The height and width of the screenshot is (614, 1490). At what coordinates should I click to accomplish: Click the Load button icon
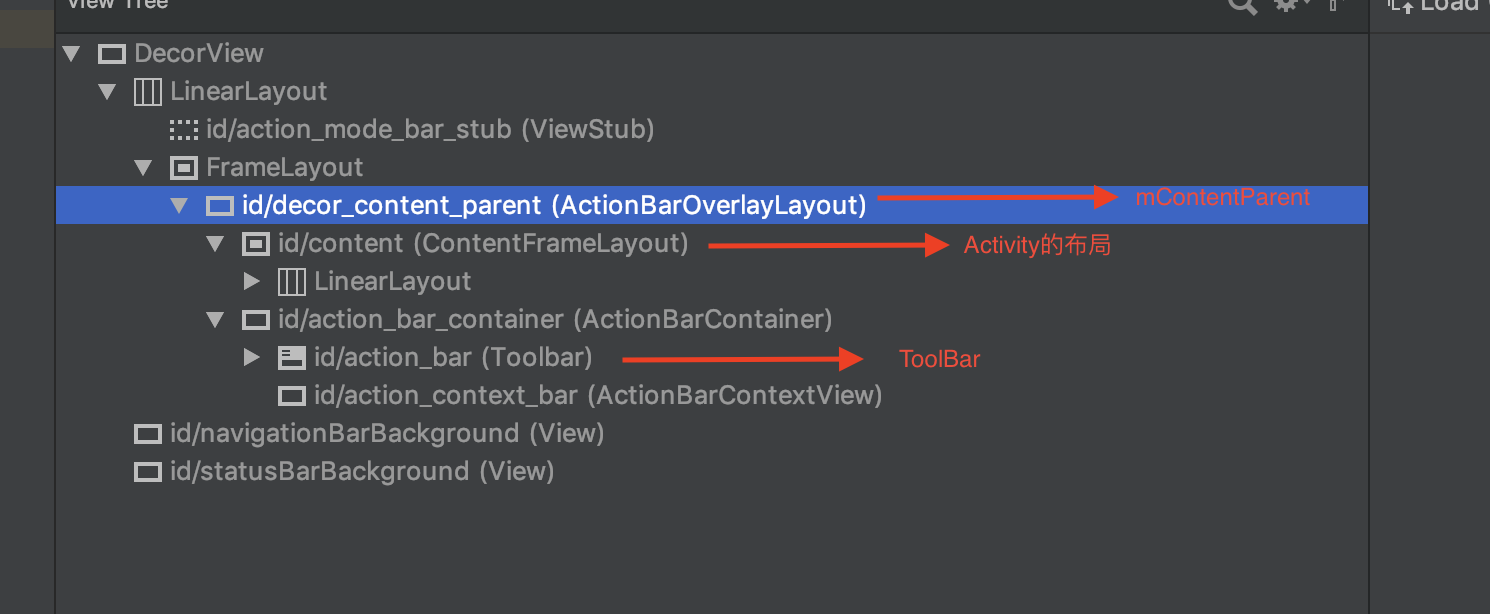coord(1403,6)
